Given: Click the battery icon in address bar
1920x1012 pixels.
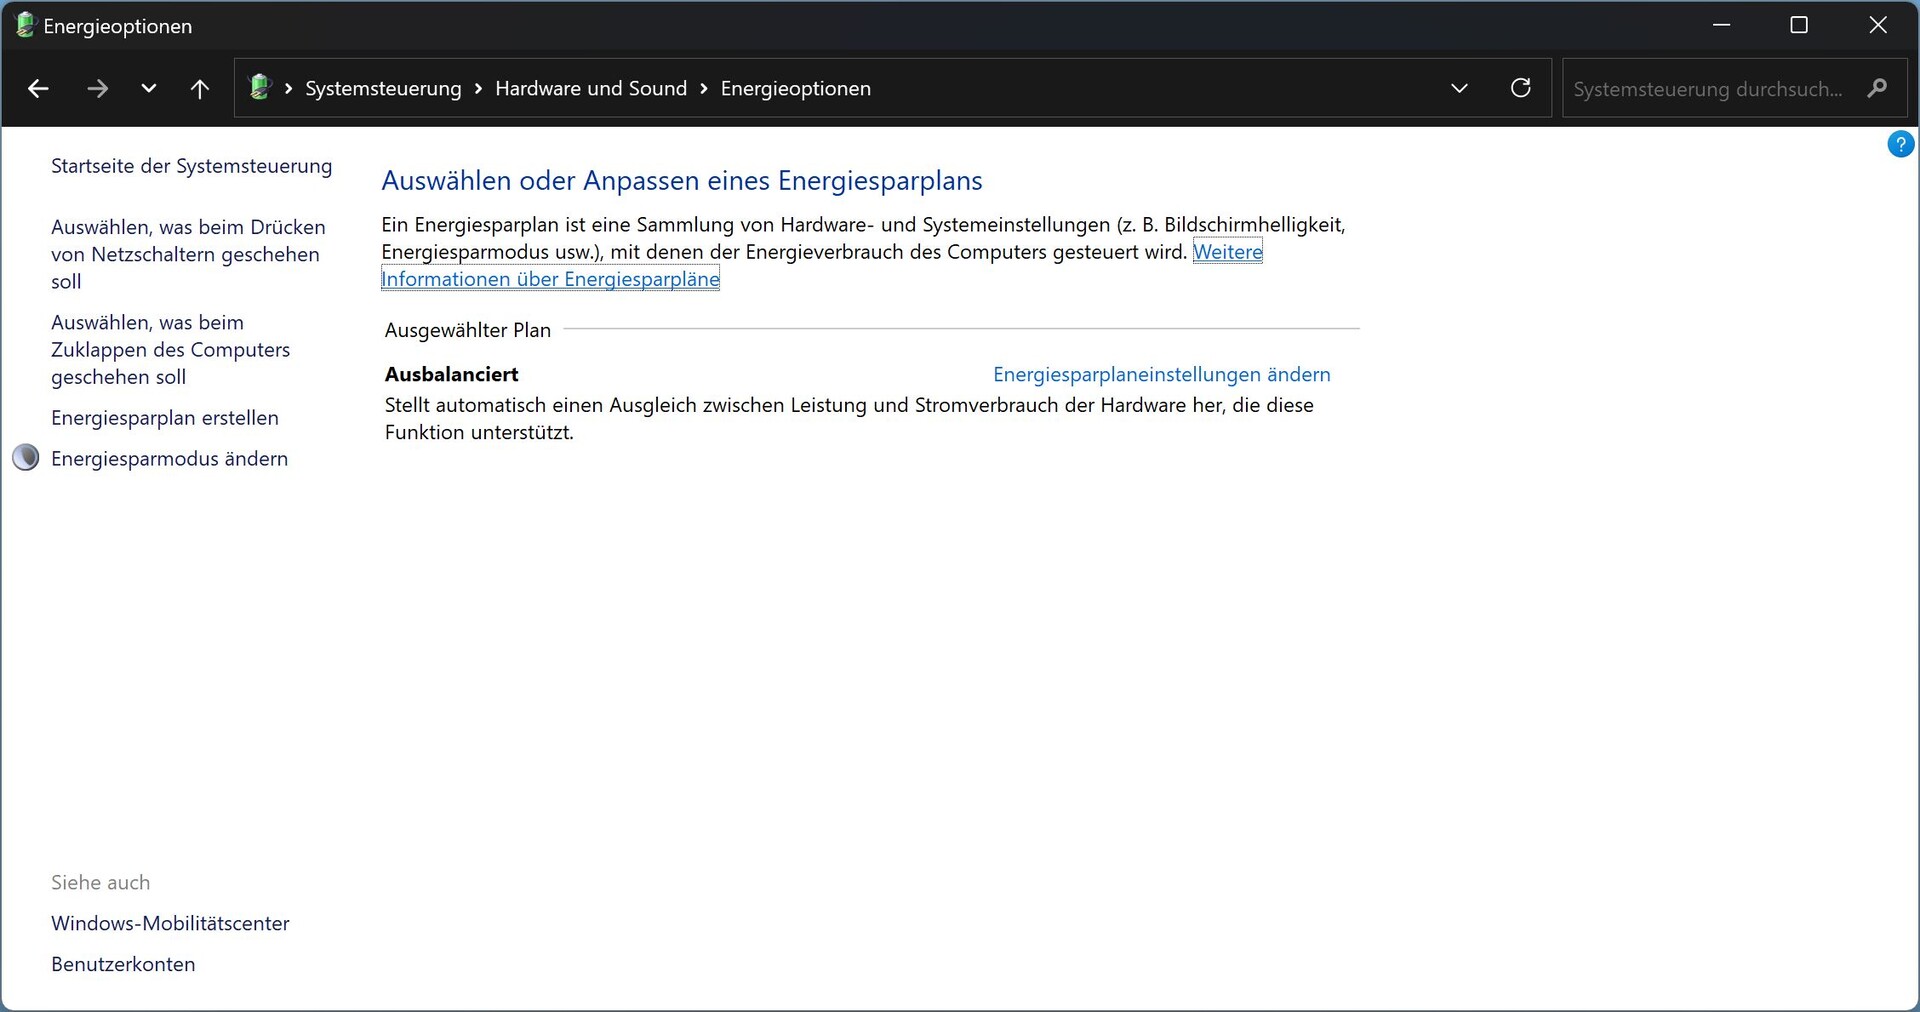Looking at the screenshot, I should click(x=260, y=88).
